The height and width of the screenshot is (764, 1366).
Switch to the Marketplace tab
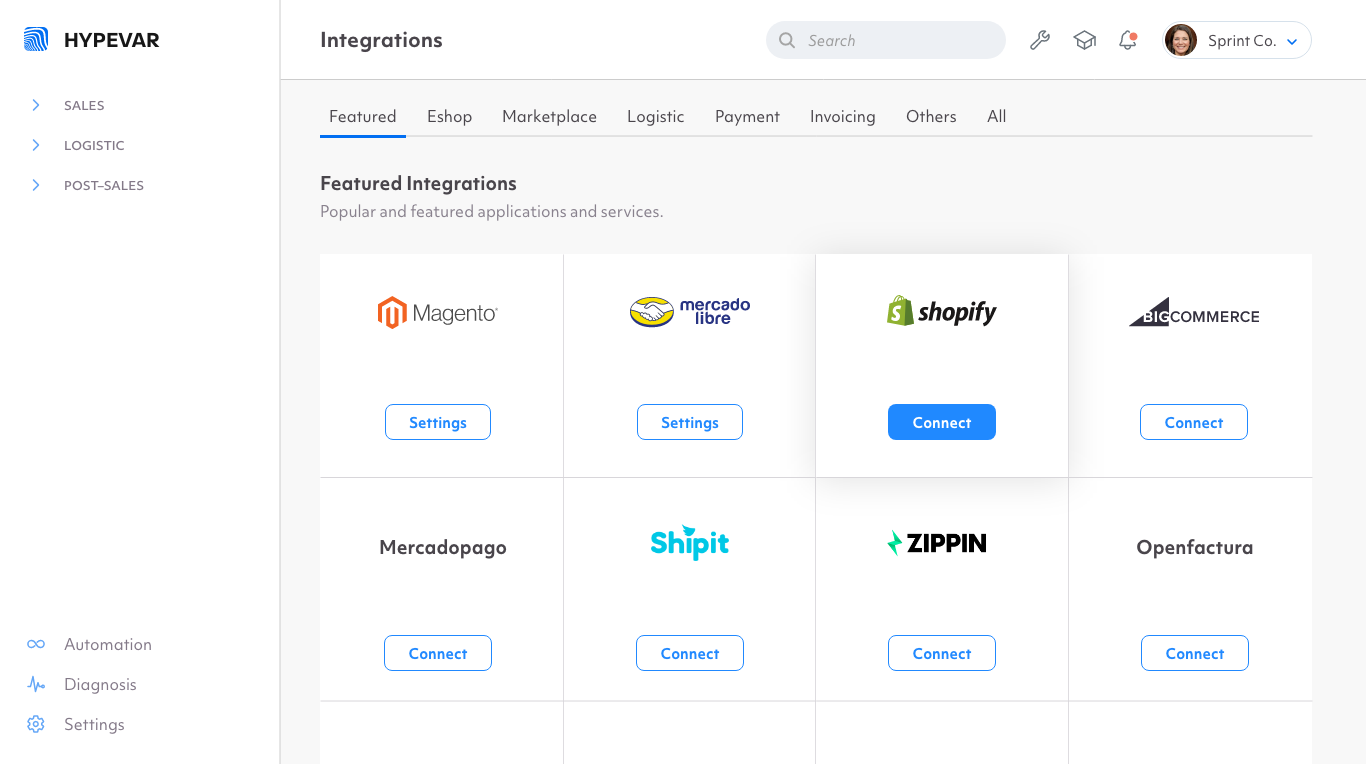pos(549,117)
